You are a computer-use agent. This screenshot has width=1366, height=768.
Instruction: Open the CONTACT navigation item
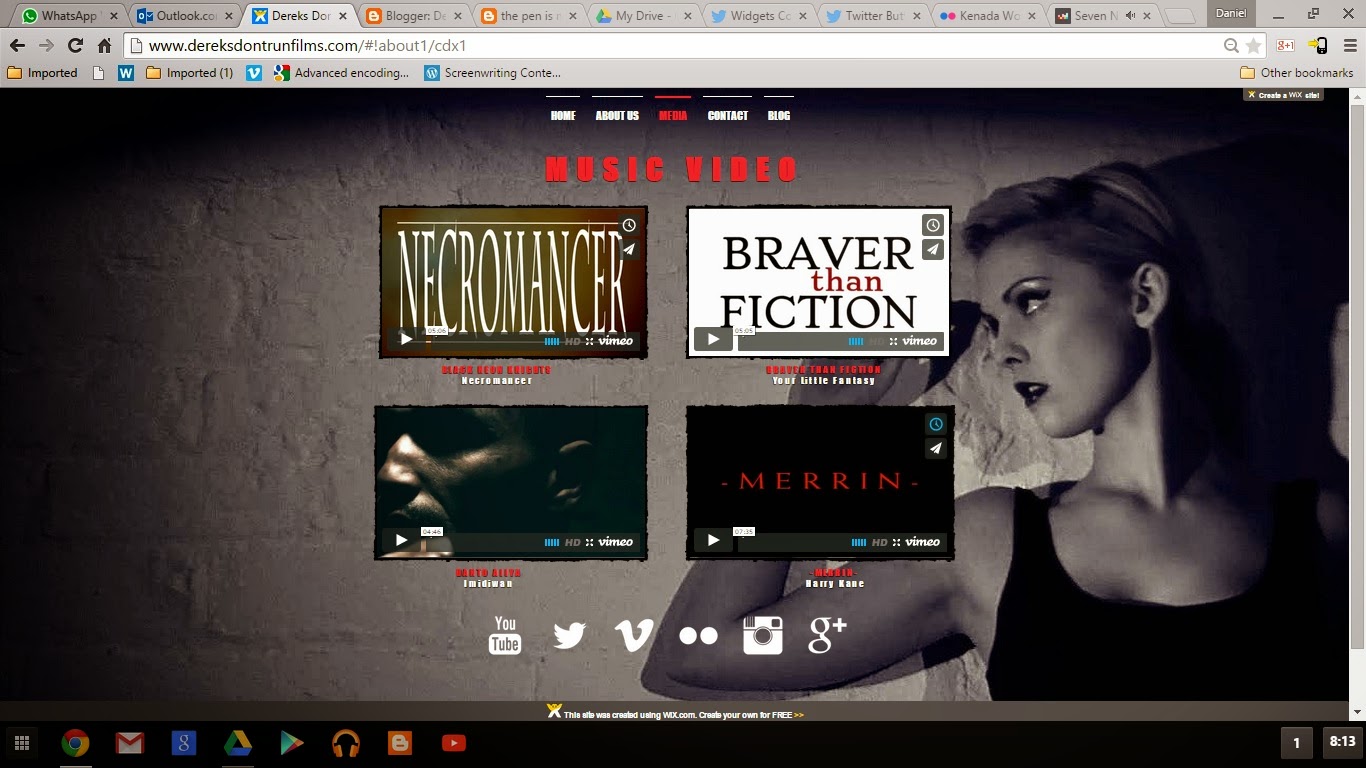pyautogui.click(x=728, y=116)
